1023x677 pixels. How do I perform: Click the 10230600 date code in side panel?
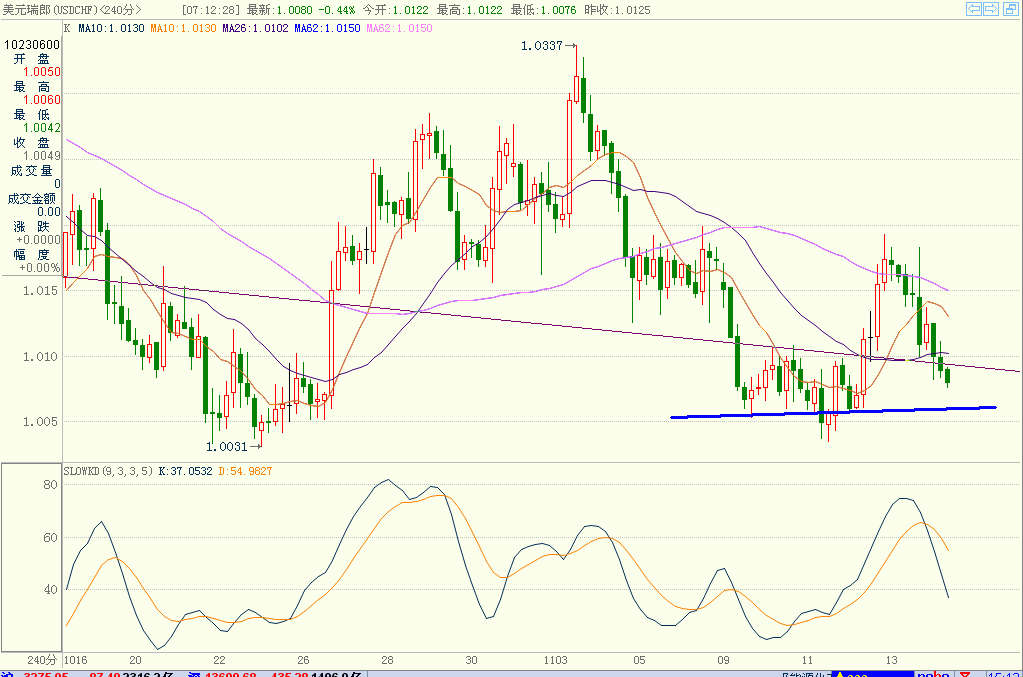coord(32,44)
